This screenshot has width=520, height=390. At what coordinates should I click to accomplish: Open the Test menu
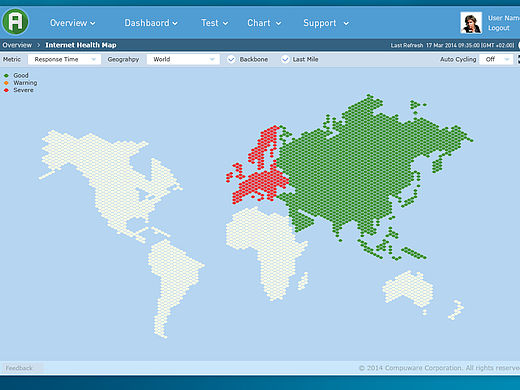[x=214, y=23]
